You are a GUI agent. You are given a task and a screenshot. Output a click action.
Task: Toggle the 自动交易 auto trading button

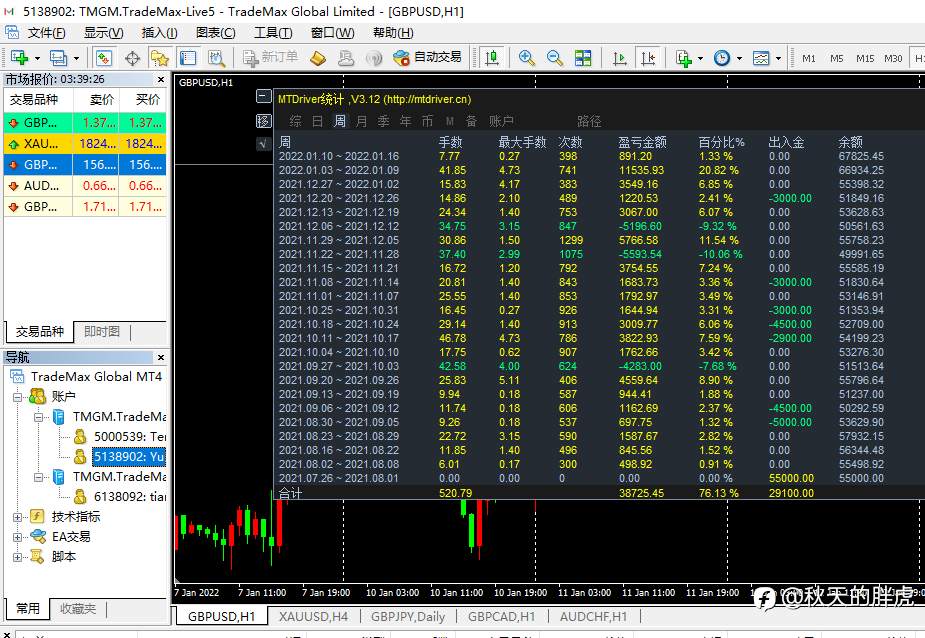click(x=428, y=57)
